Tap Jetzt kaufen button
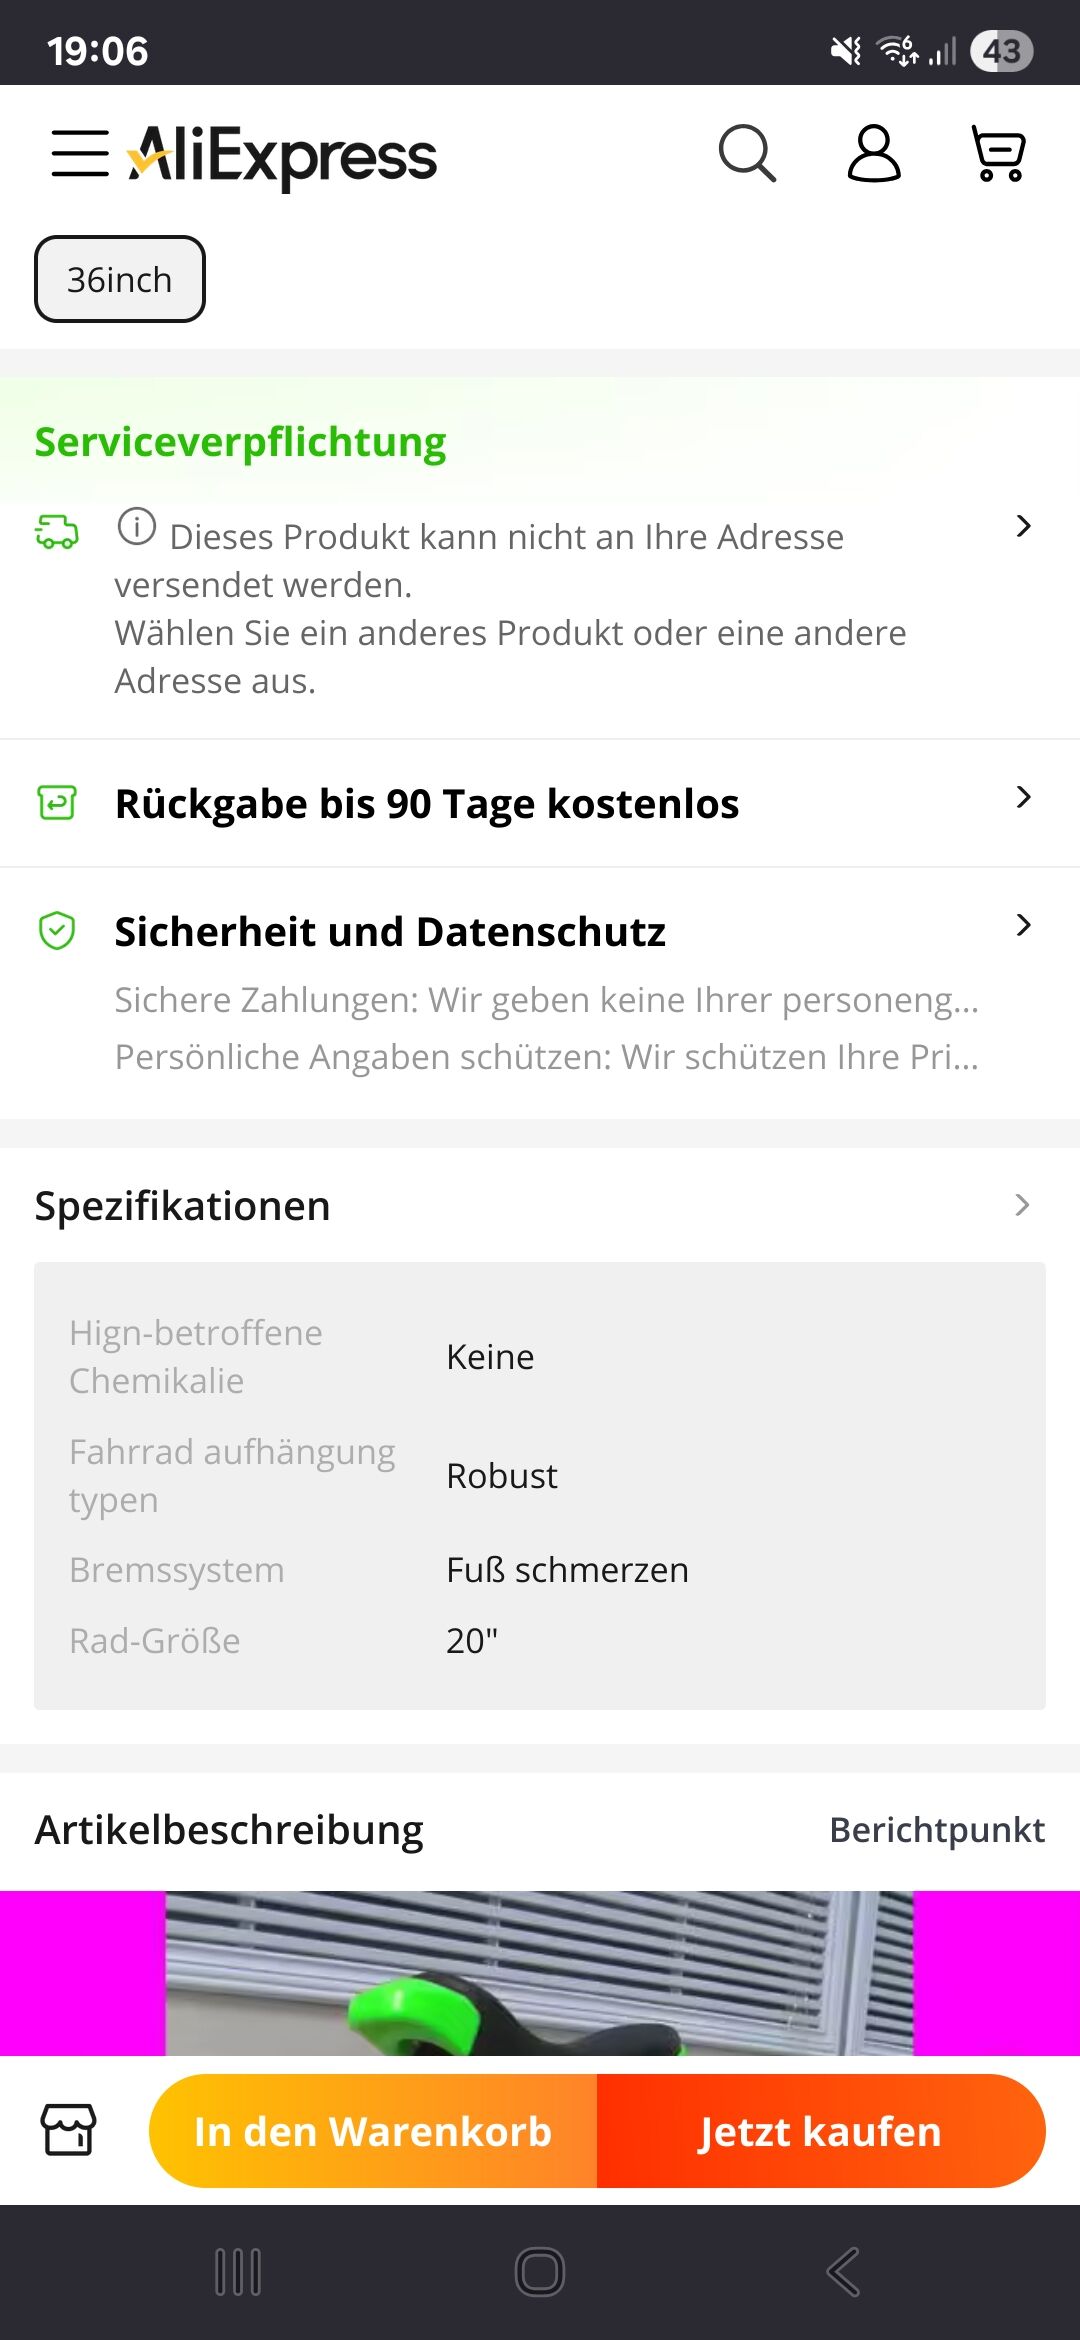Screen dimensions: 1080x2340 click(821, 2131)
